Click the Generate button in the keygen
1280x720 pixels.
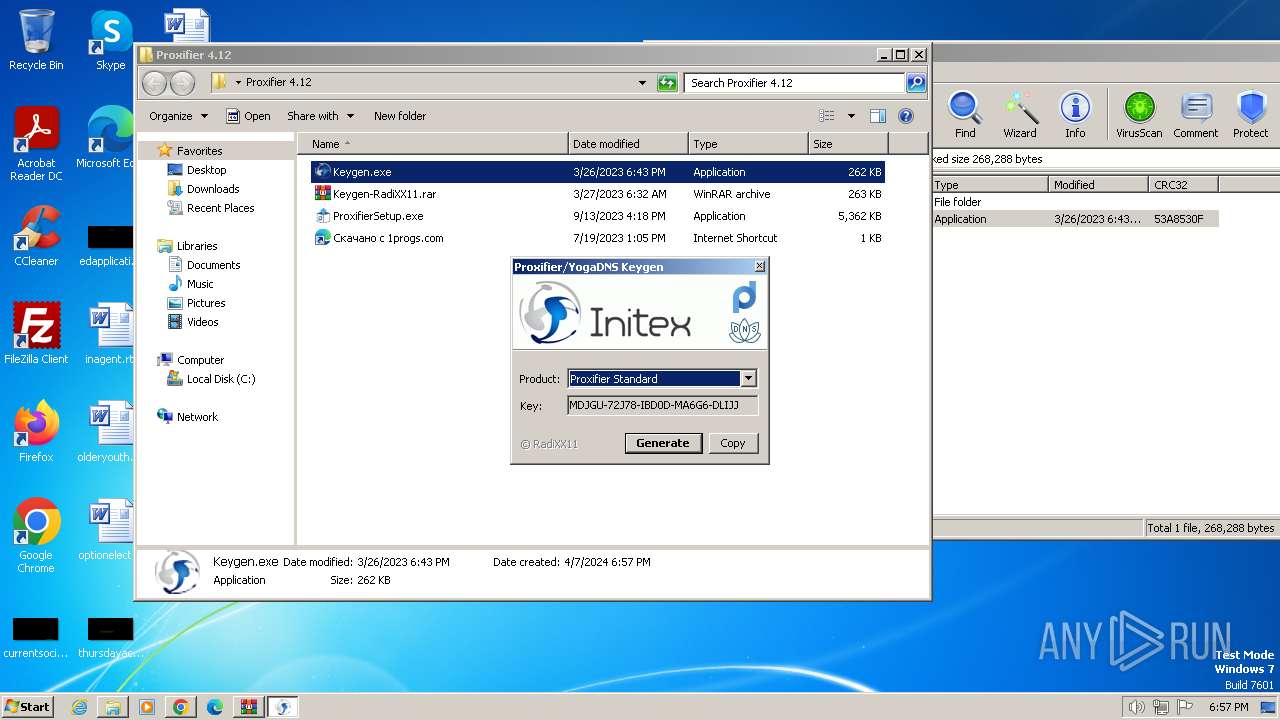[663, 443]
